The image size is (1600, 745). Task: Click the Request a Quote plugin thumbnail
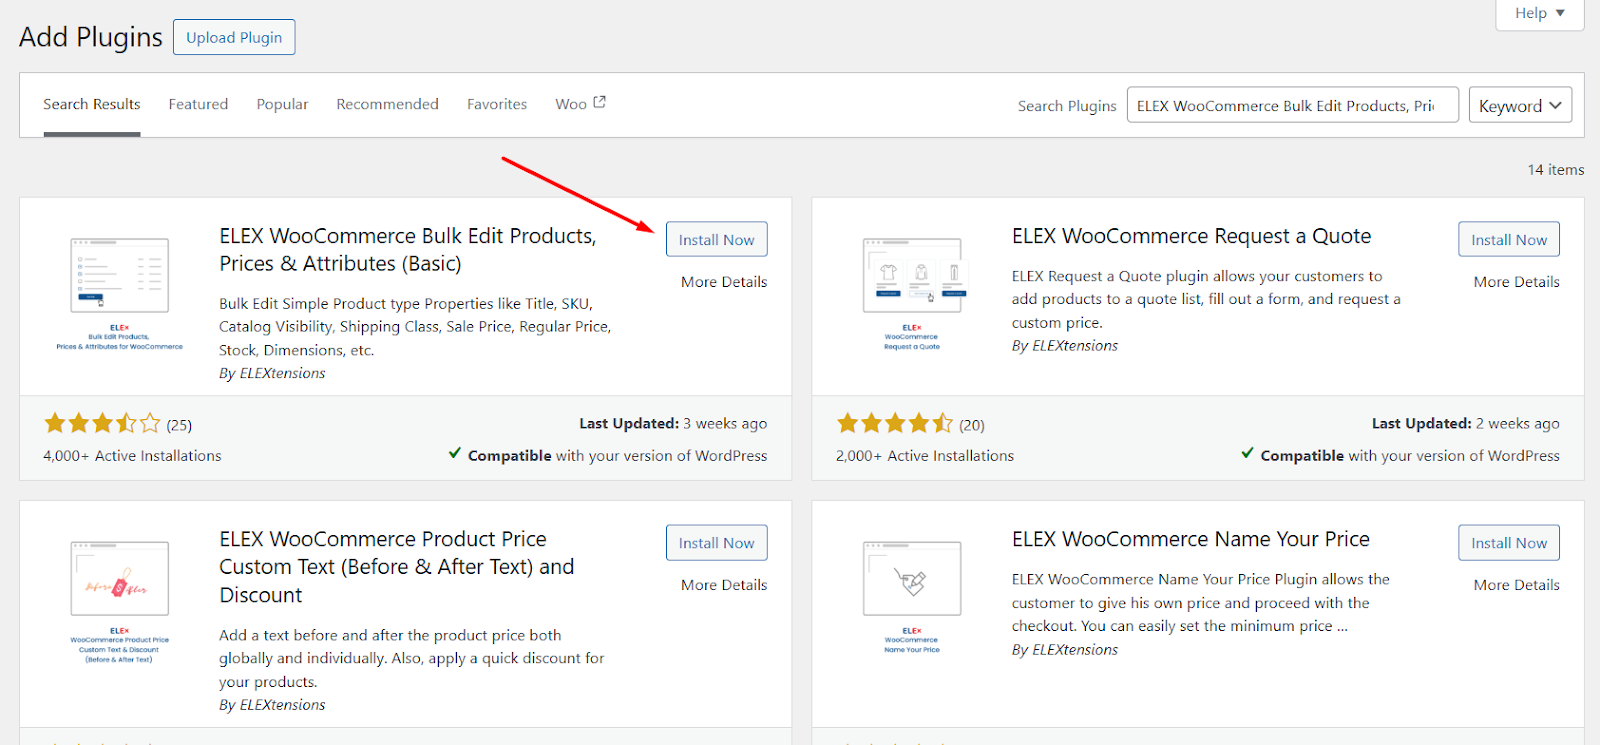click(x=912, y=294)
